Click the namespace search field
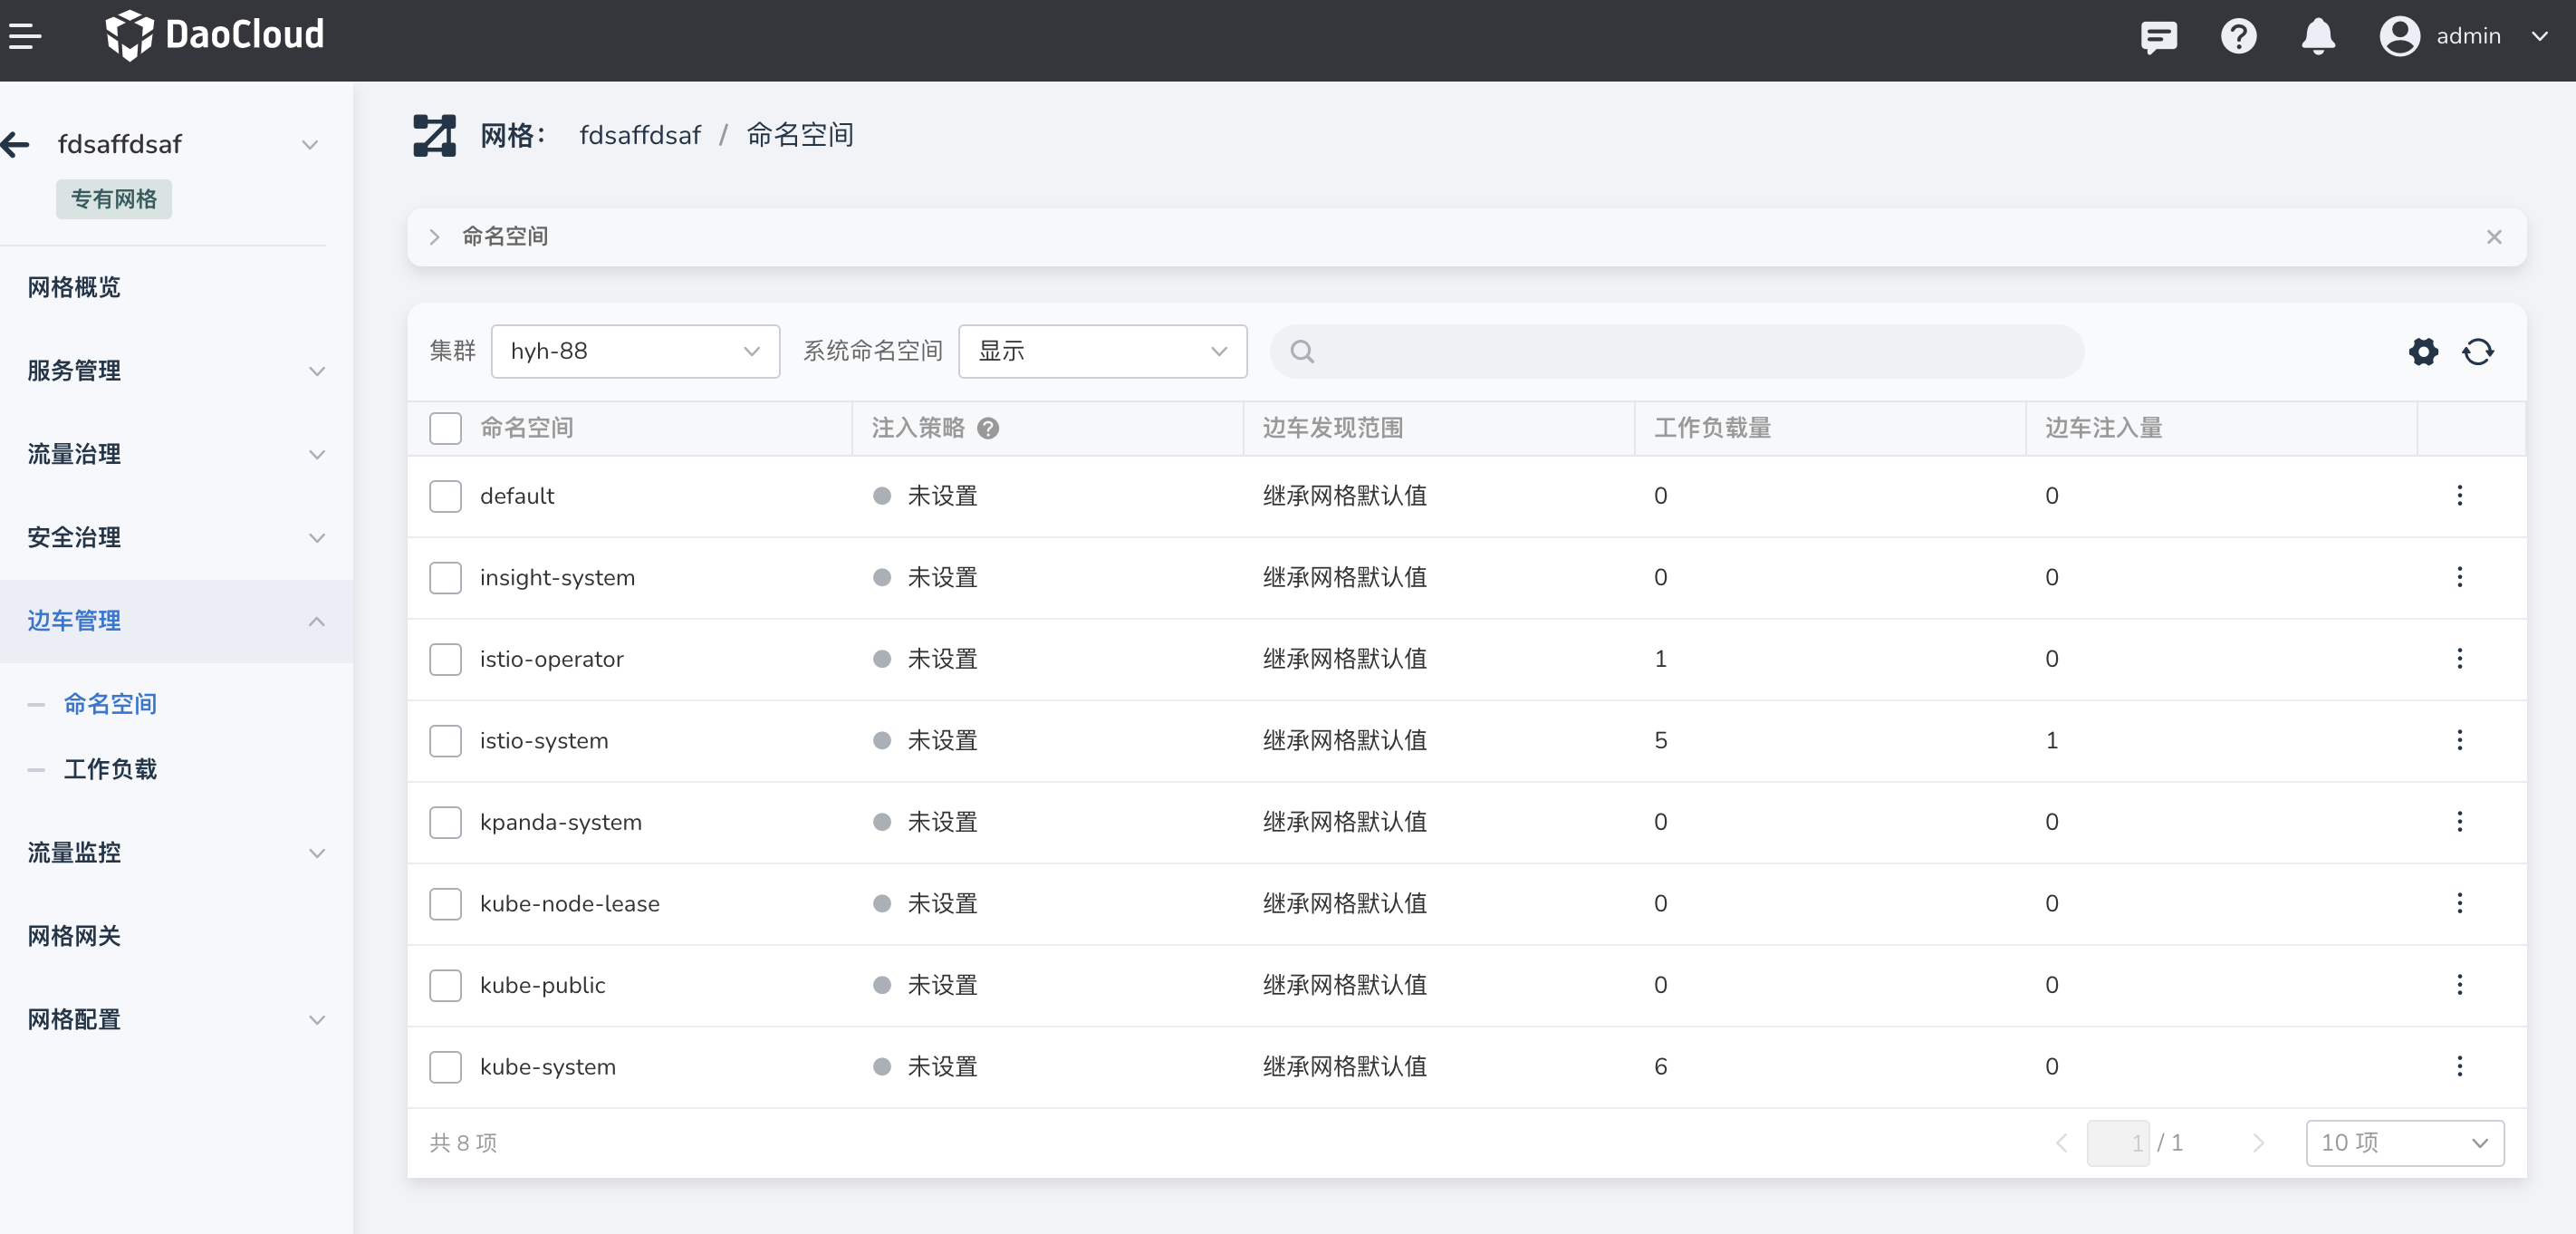 [1680, 352]
